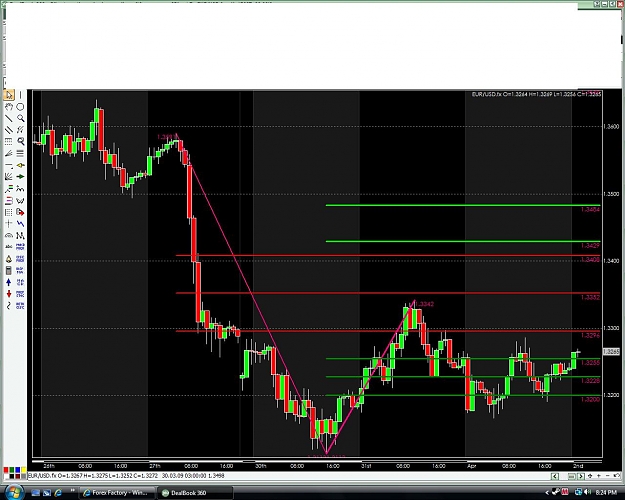The width and height of the screenshot is (625, 500).
Task: Switch to the DealBook 360 taskbar button
Action: [x=195, y=493]
